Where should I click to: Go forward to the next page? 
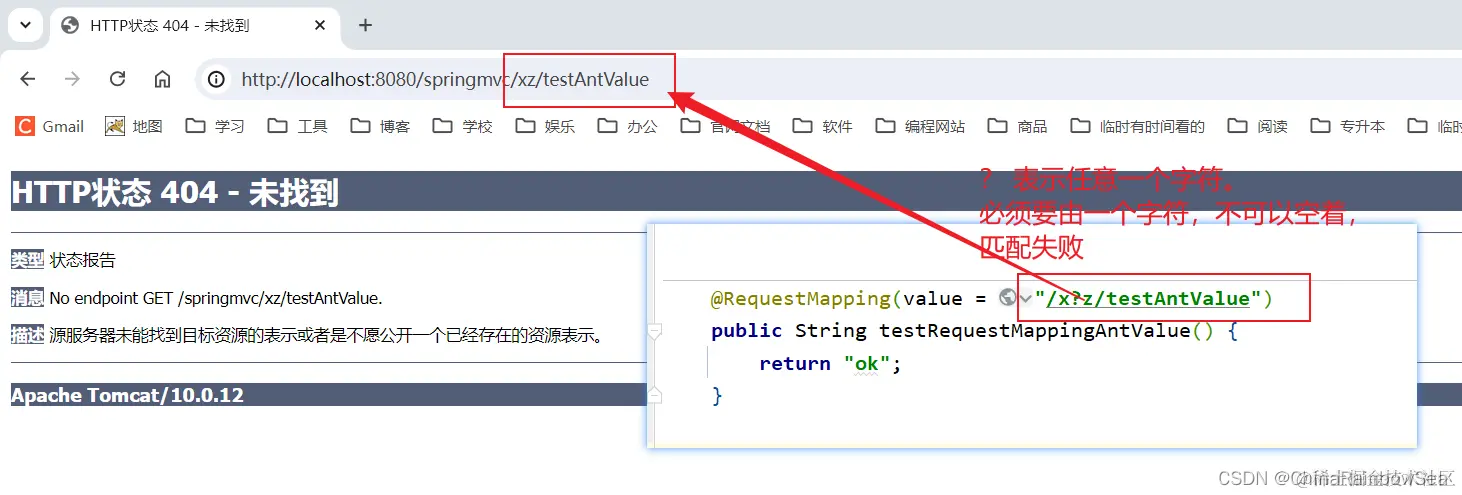[72, 79]
